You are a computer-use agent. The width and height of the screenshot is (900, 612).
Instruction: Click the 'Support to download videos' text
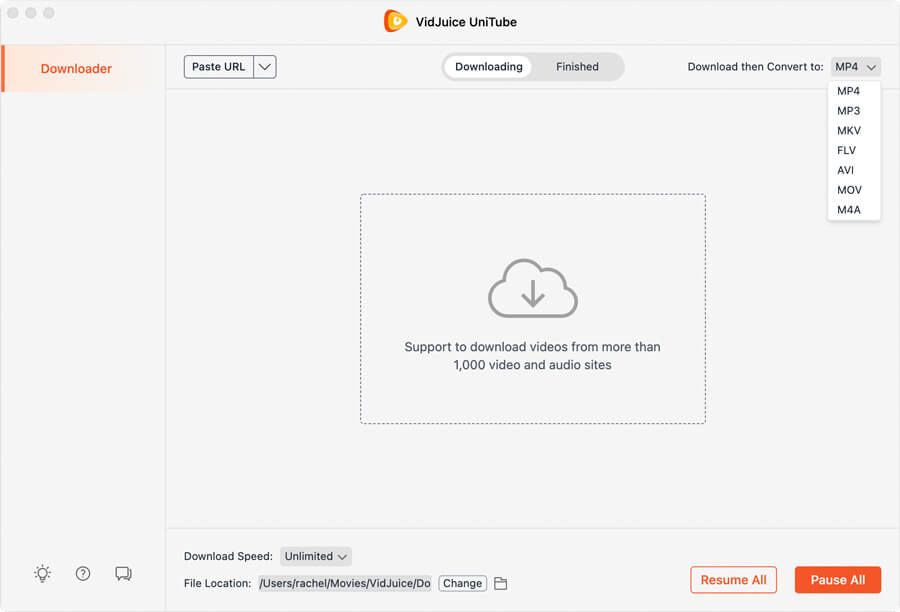[533, 355]
